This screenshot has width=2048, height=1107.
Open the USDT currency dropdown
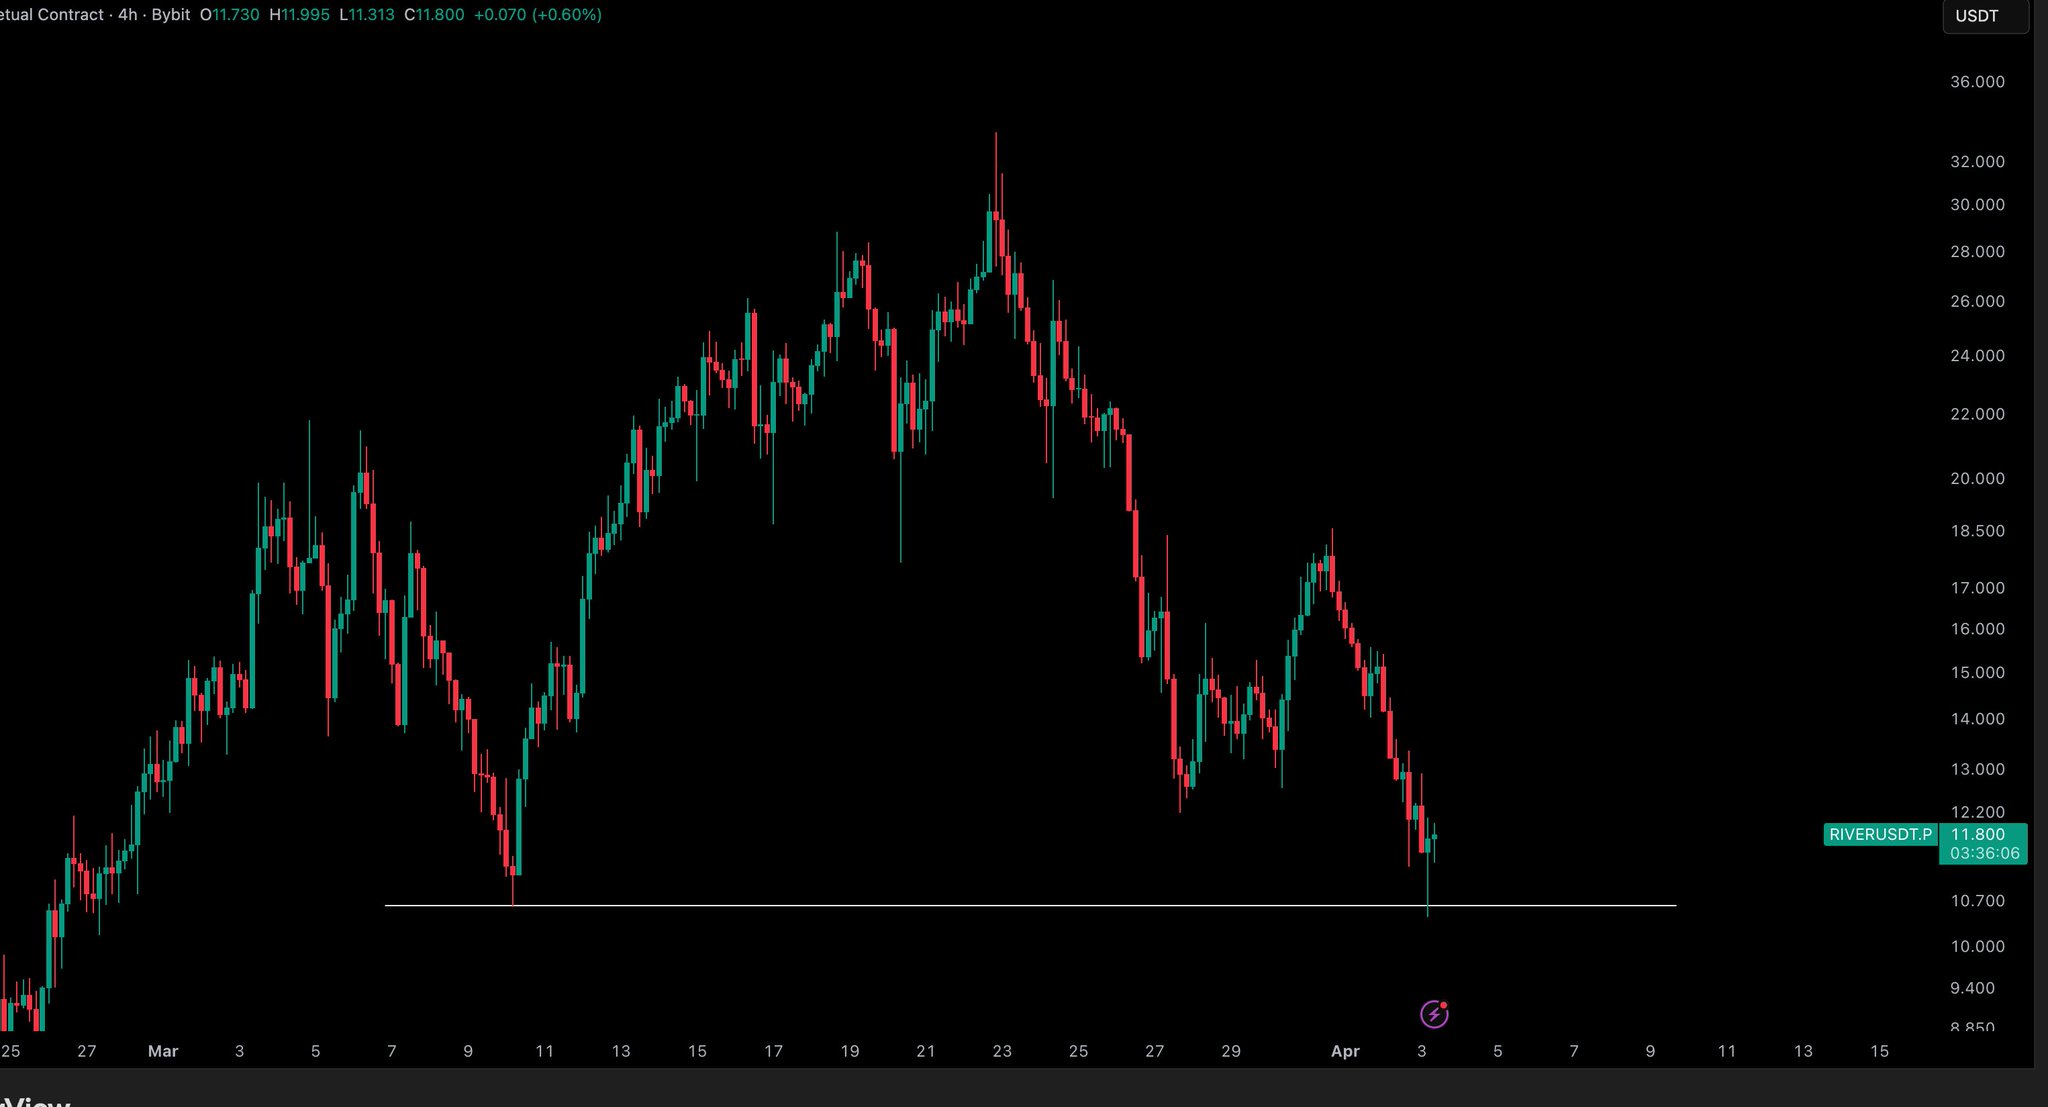coord(1984,16)
